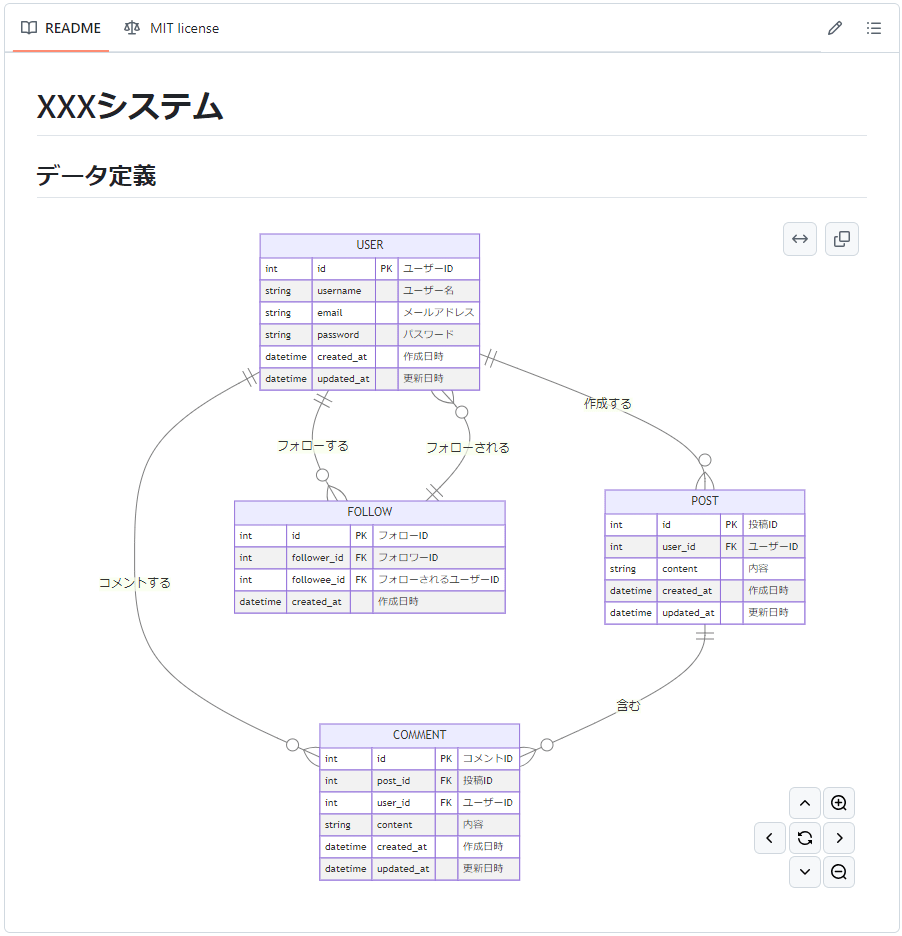Pan the diagram down
Screen dimensions: 902x936
804,871
